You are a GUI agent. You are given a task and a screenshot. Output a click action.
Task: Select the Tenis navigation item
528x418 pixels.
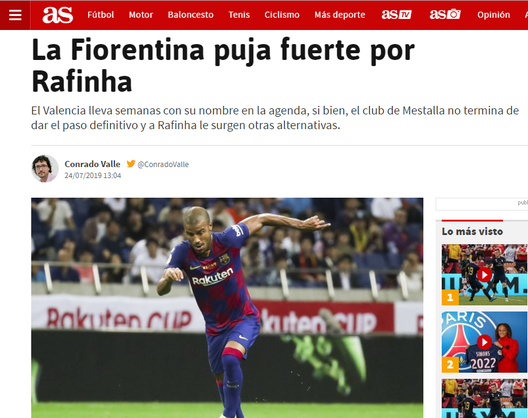[x=239, y=15]
